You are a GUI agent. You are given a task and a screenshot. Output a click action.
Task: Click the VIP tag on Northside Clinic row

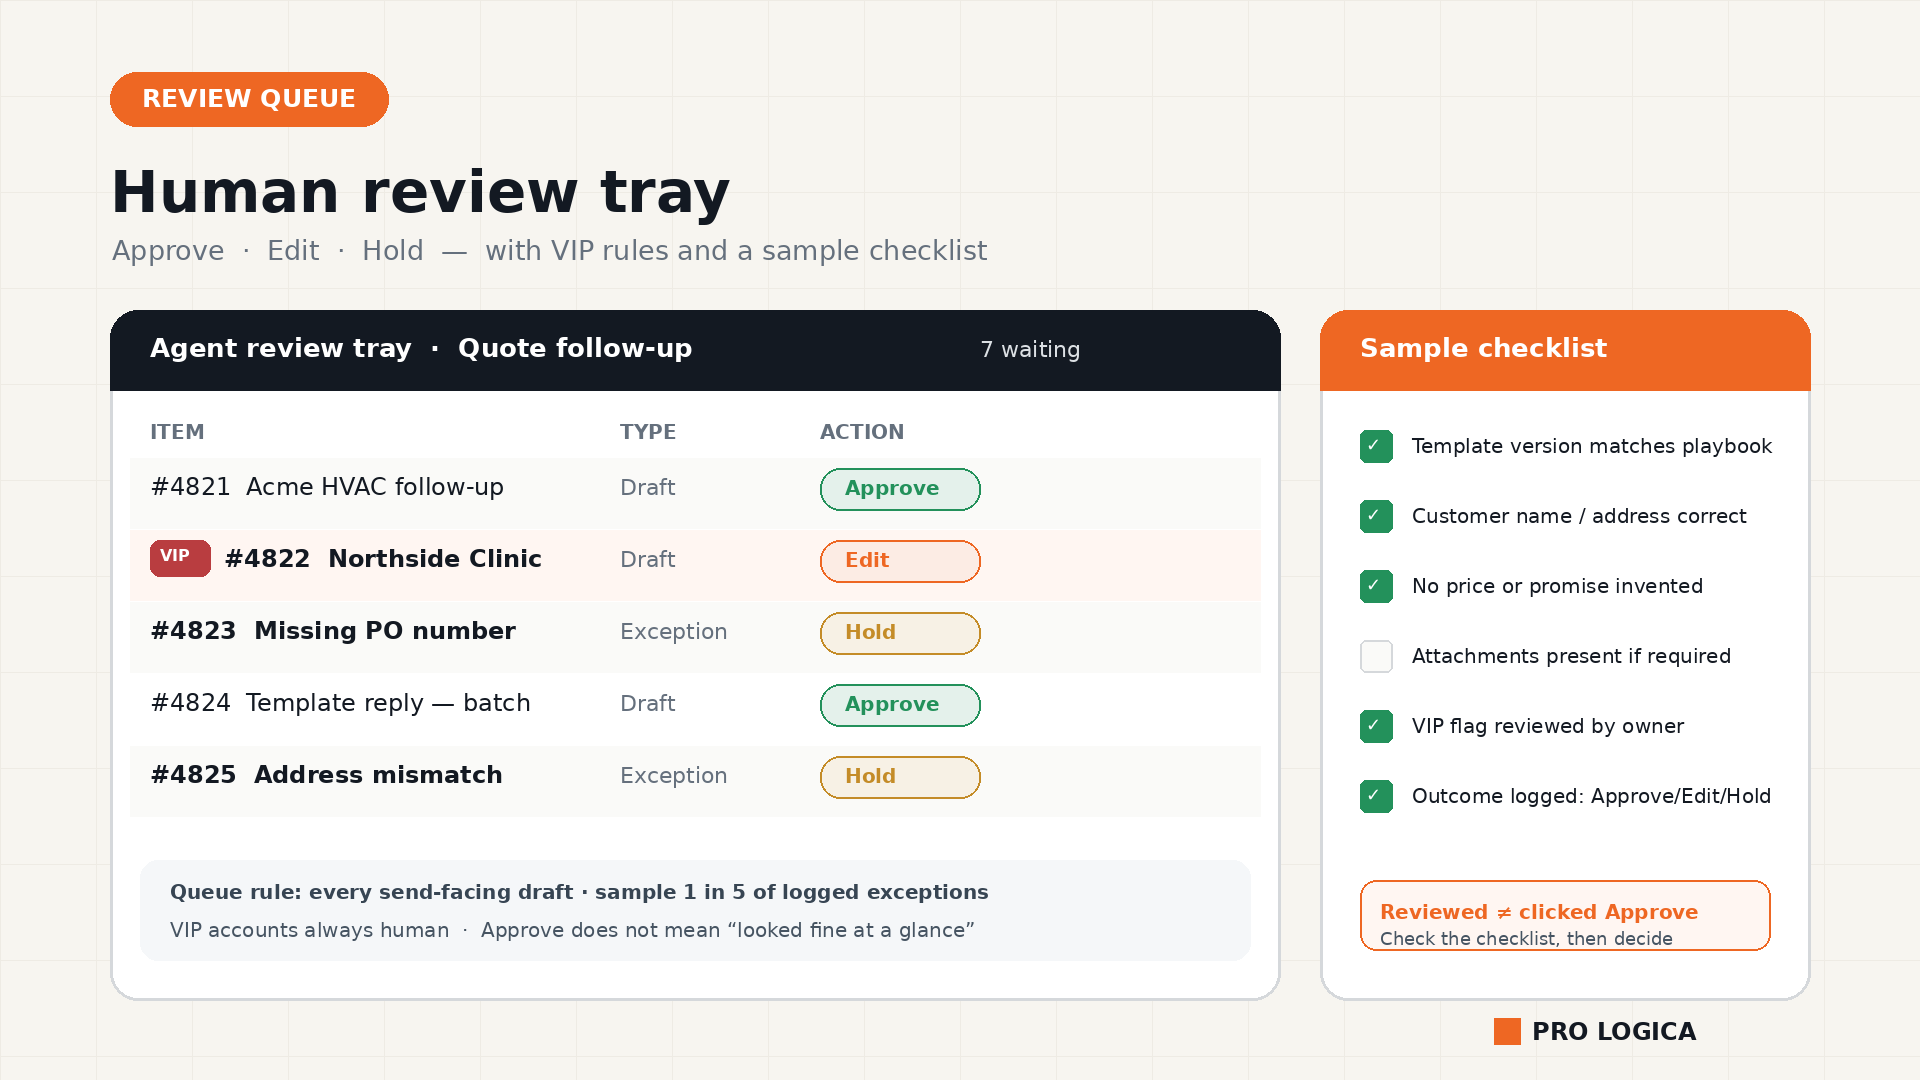(x=180, y=558)
